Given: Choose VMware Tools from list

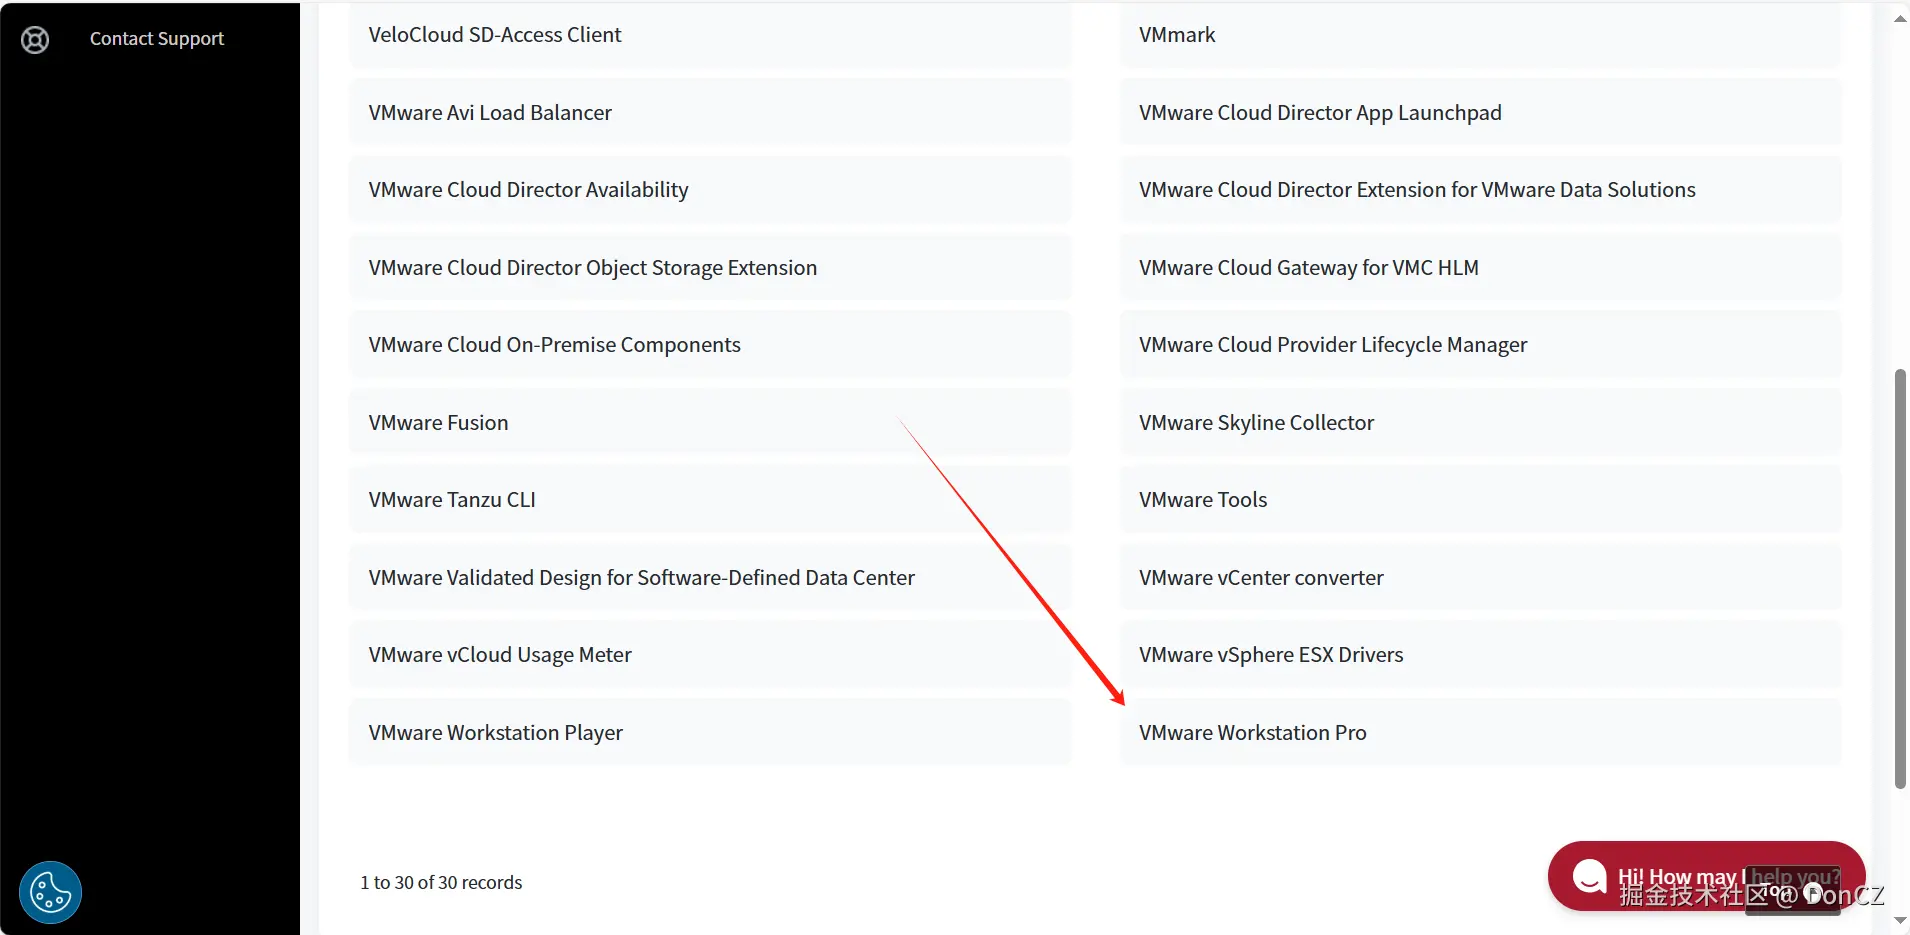Looking at the screenshot, I should click(1202, 500).
